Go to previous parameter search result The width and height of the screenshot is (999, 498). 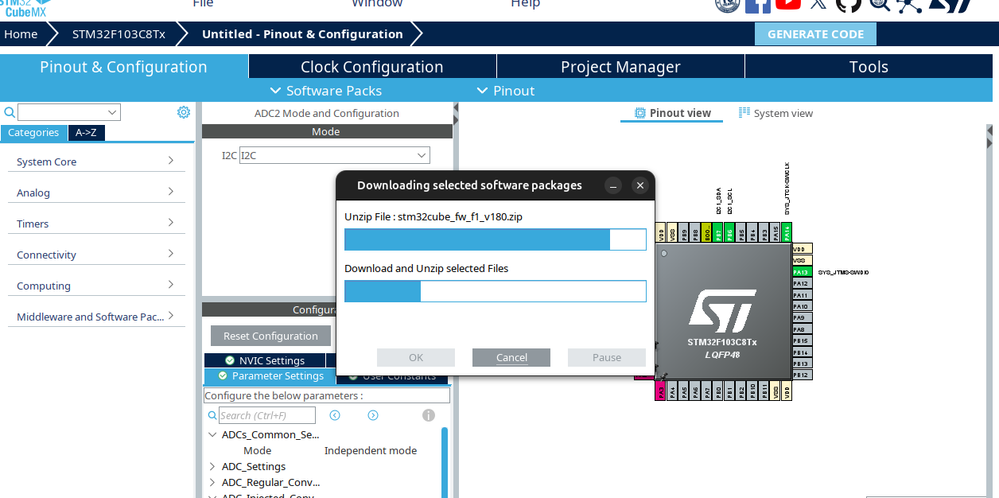pos(334,415)
